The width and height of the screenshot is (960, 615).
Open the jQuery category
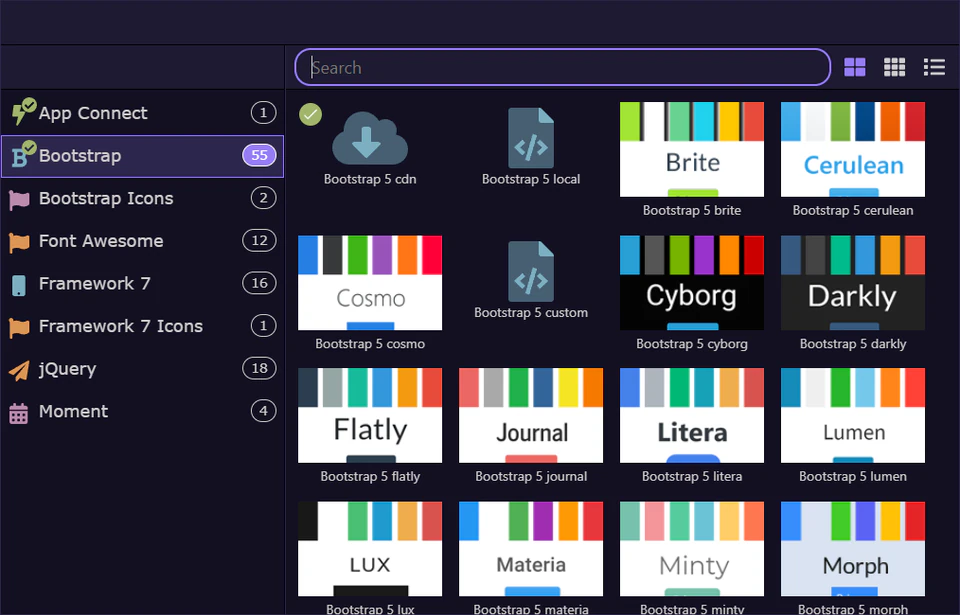click(x=142, y=369)
